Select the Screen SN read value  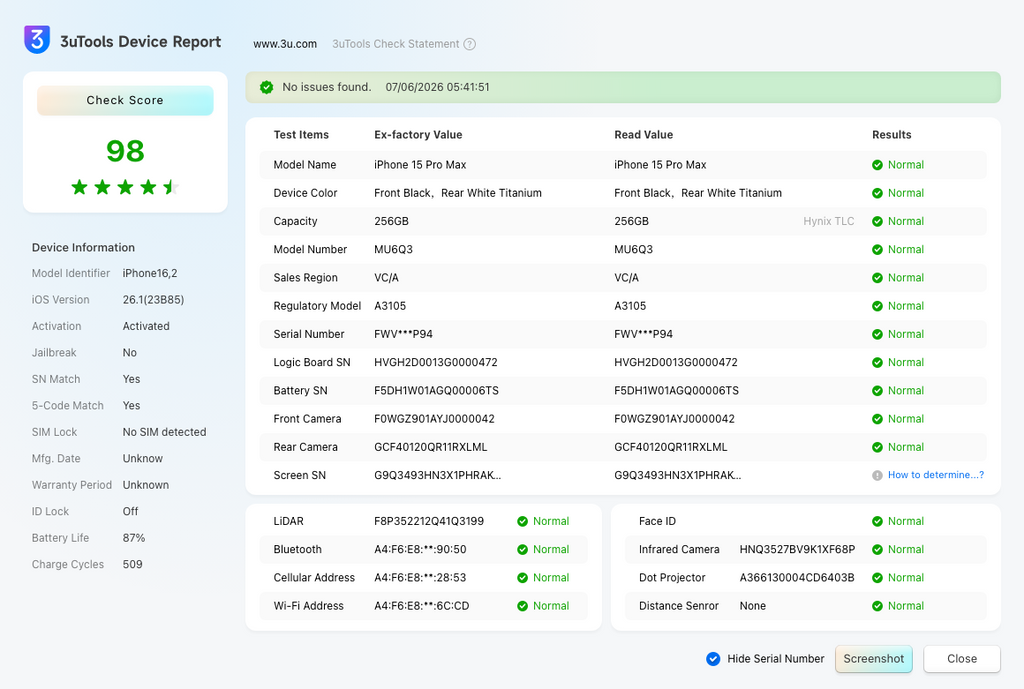tap(678, 475)
